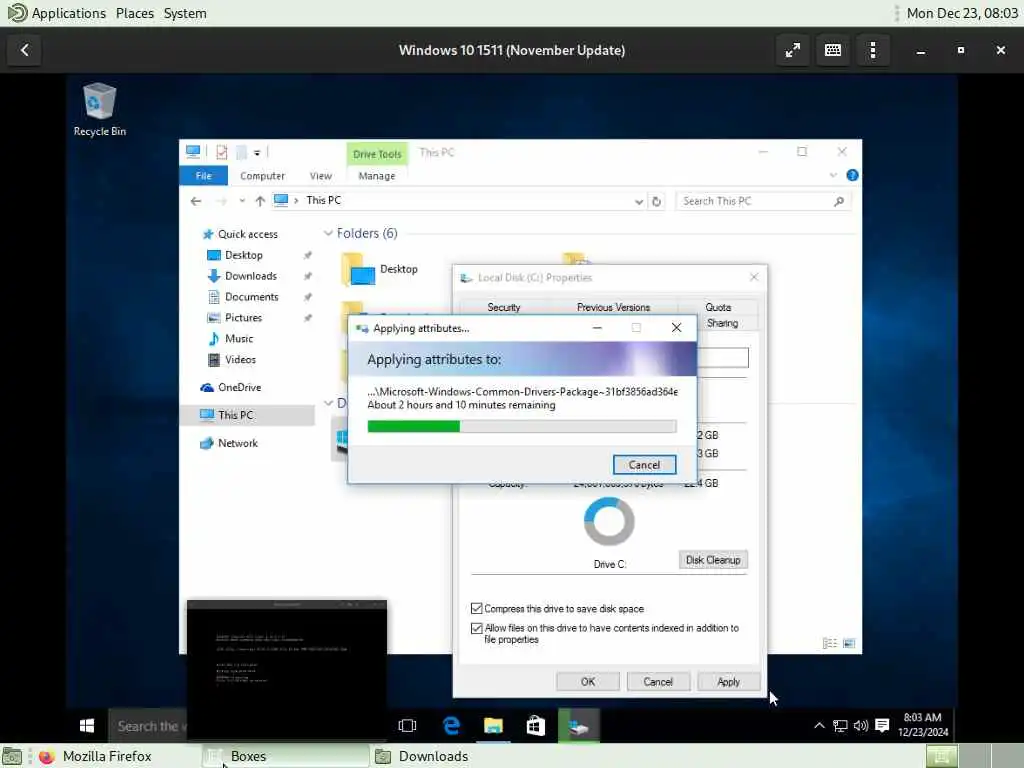Open Recent locations dropdown in Explorer
Viewport: 1024px width, 768px height.
point(242,201)
